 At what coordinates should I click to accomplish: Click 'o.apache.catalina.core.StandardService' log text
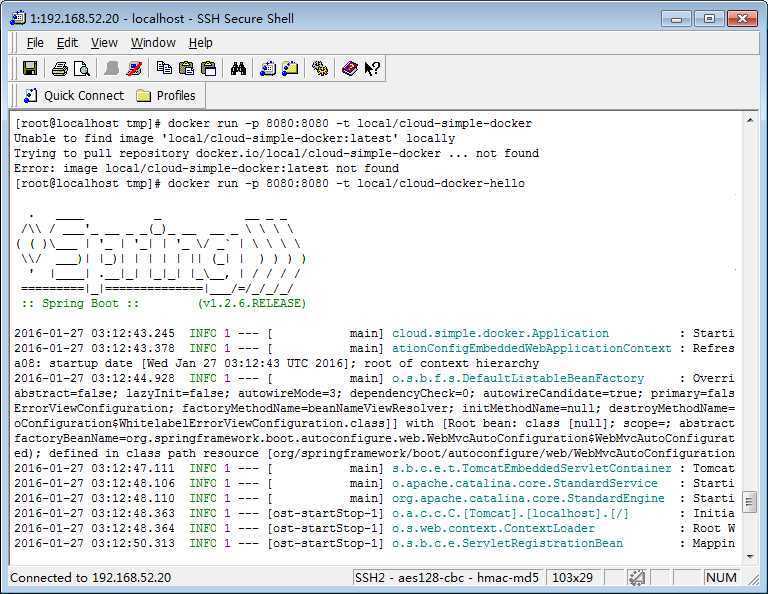pyautogui.click(x=525, y=483)
